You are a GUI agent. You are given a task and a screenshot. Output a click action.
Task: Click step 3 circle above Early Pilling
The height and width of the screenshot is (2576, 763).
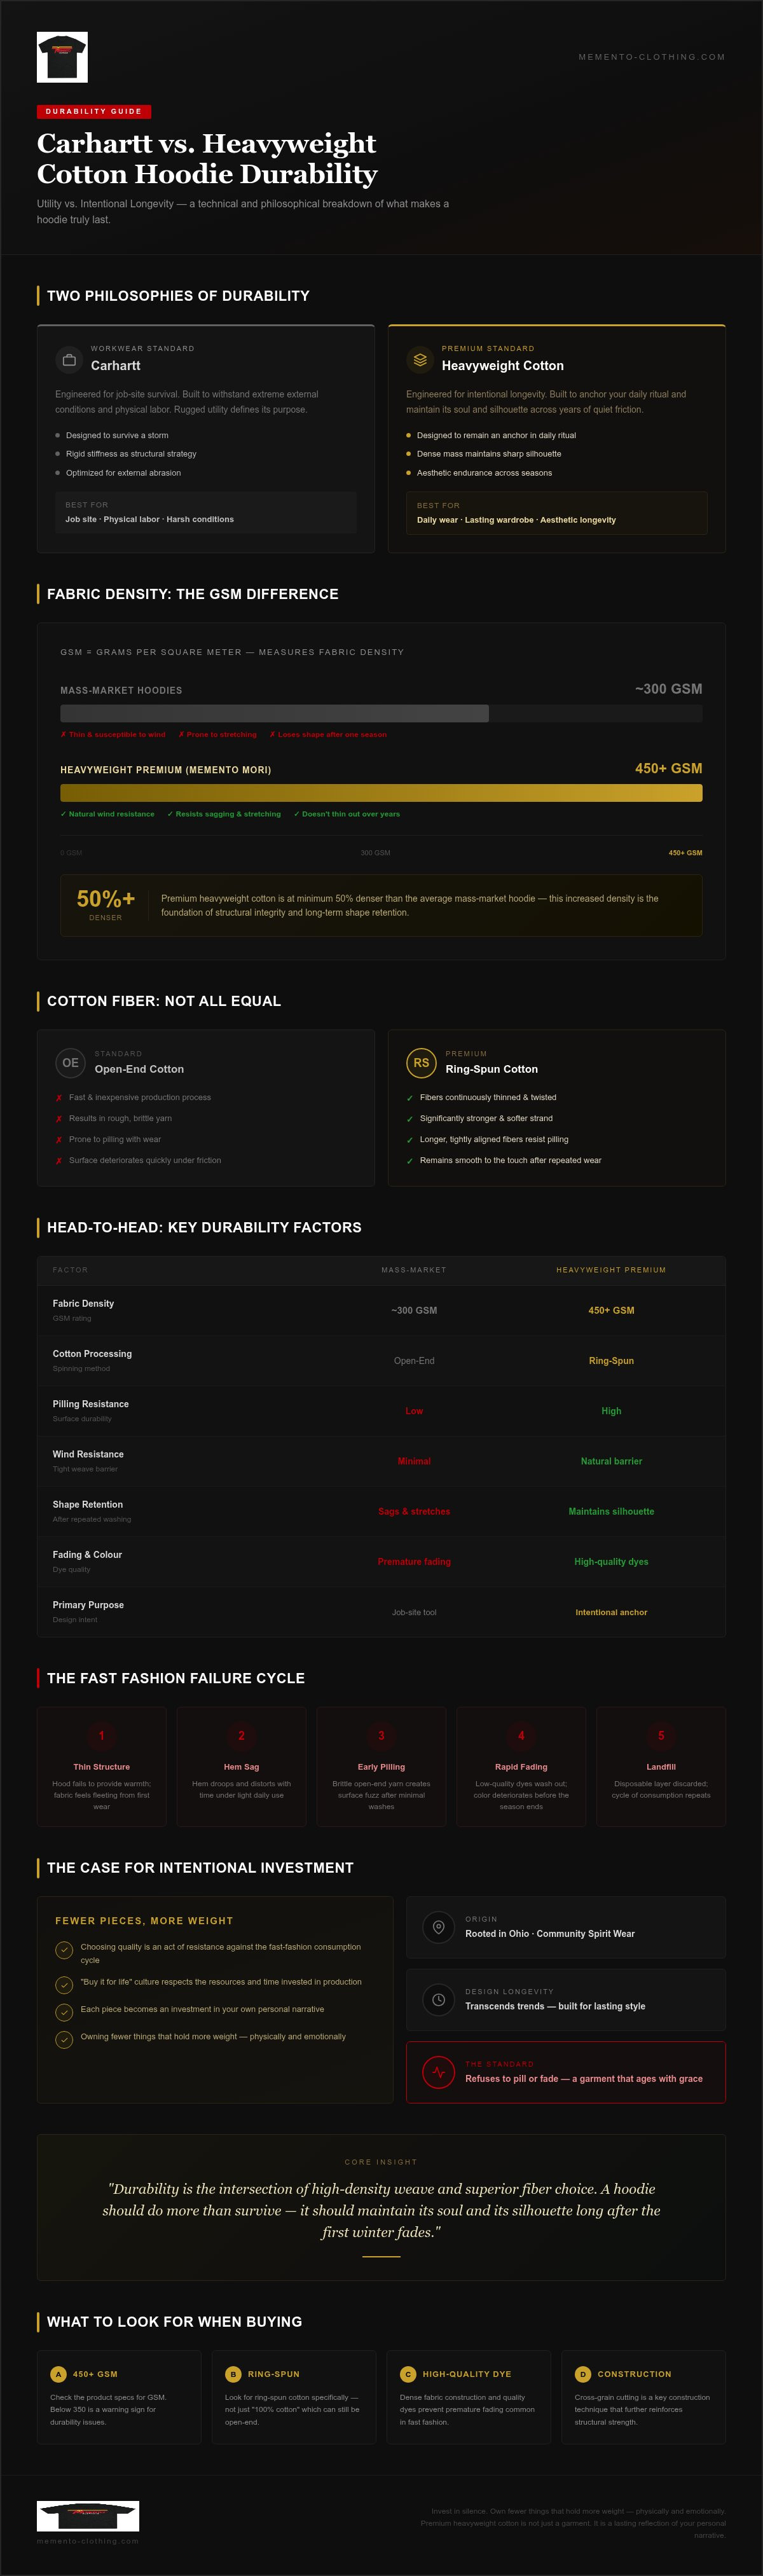pyautogui.click(x=381, y=1735)
